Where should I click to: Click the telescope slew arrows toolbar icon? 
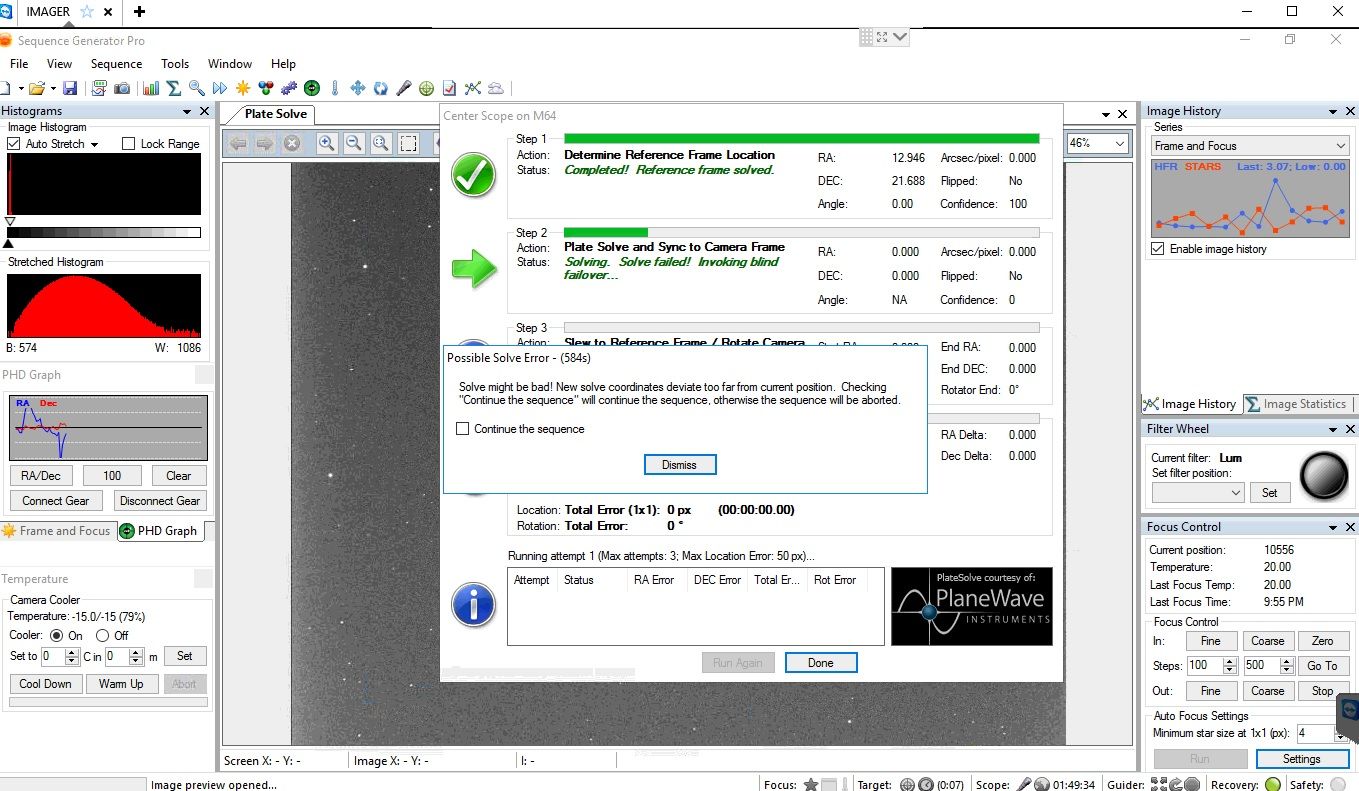coord(356,88)
